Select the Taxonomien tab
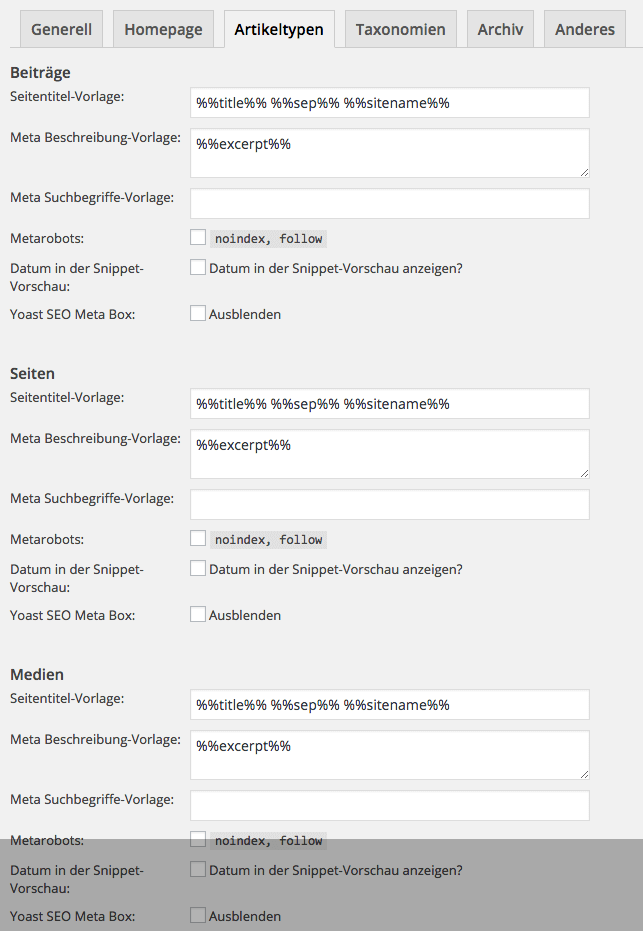Viewport: 643px width, 931px height. [400, 29]
